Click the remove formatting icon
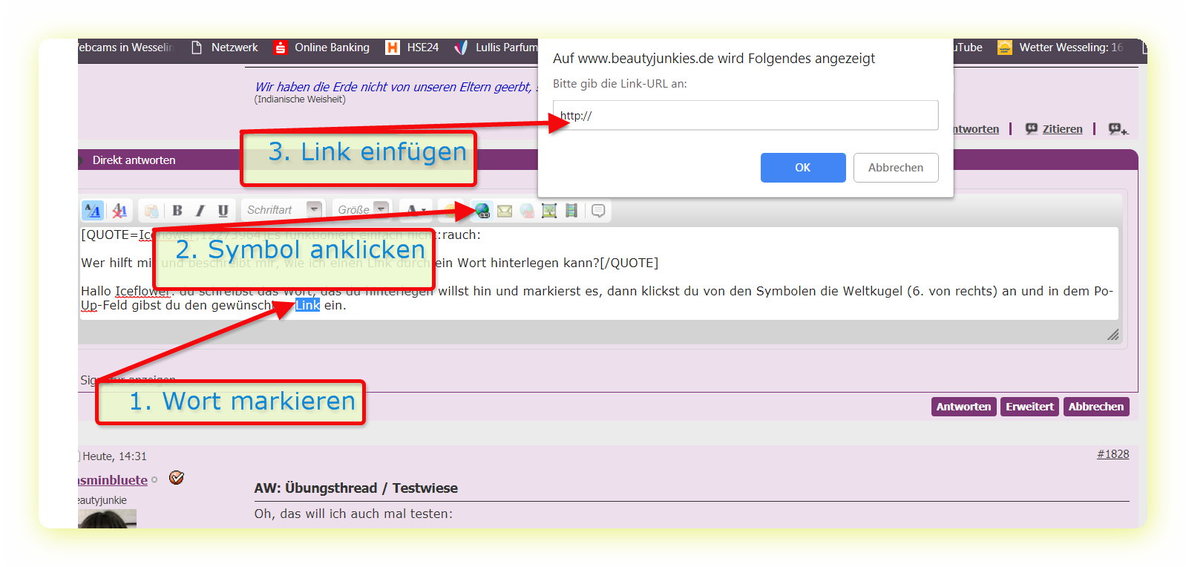This screenshot has height=567, width=1186. (119, 210)
